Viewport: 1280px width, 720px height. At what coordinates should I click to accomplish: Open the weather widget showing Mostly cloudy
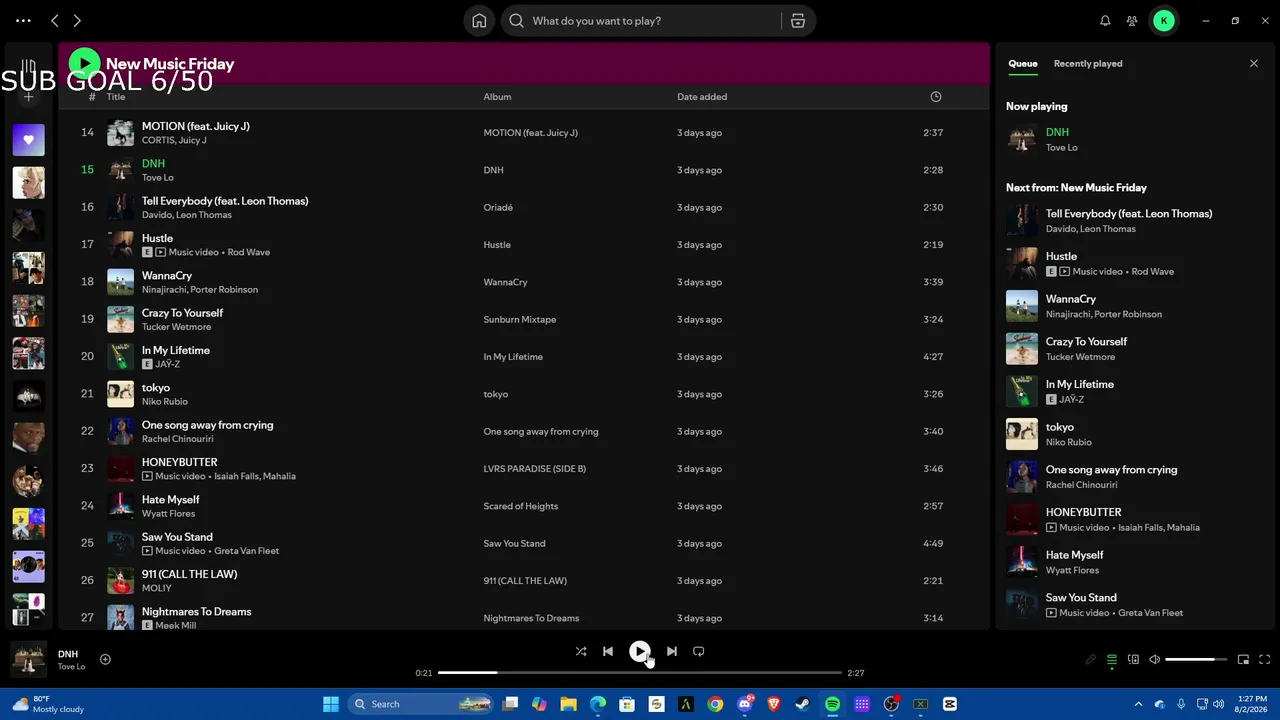pos(47,704)
